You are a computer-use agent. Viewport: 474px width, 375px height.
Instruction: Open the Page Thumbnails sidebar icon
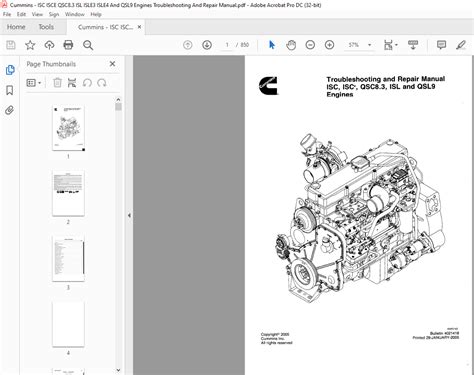(x=10, y=70)
